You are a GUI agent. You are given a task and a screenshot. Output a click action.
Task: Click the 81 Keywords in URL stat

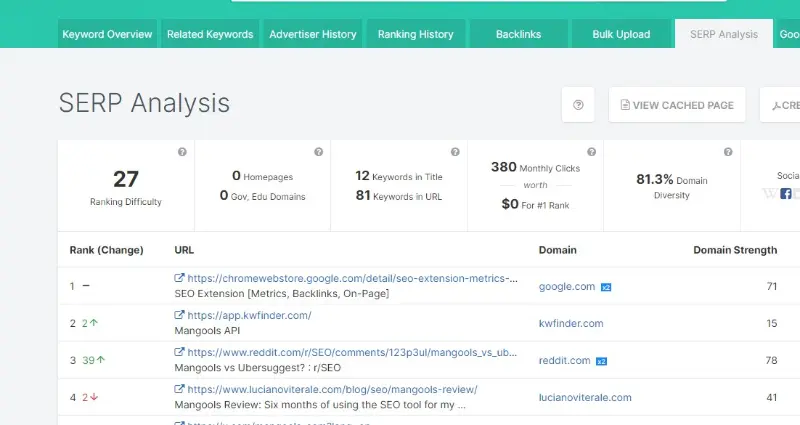point(398,196)
